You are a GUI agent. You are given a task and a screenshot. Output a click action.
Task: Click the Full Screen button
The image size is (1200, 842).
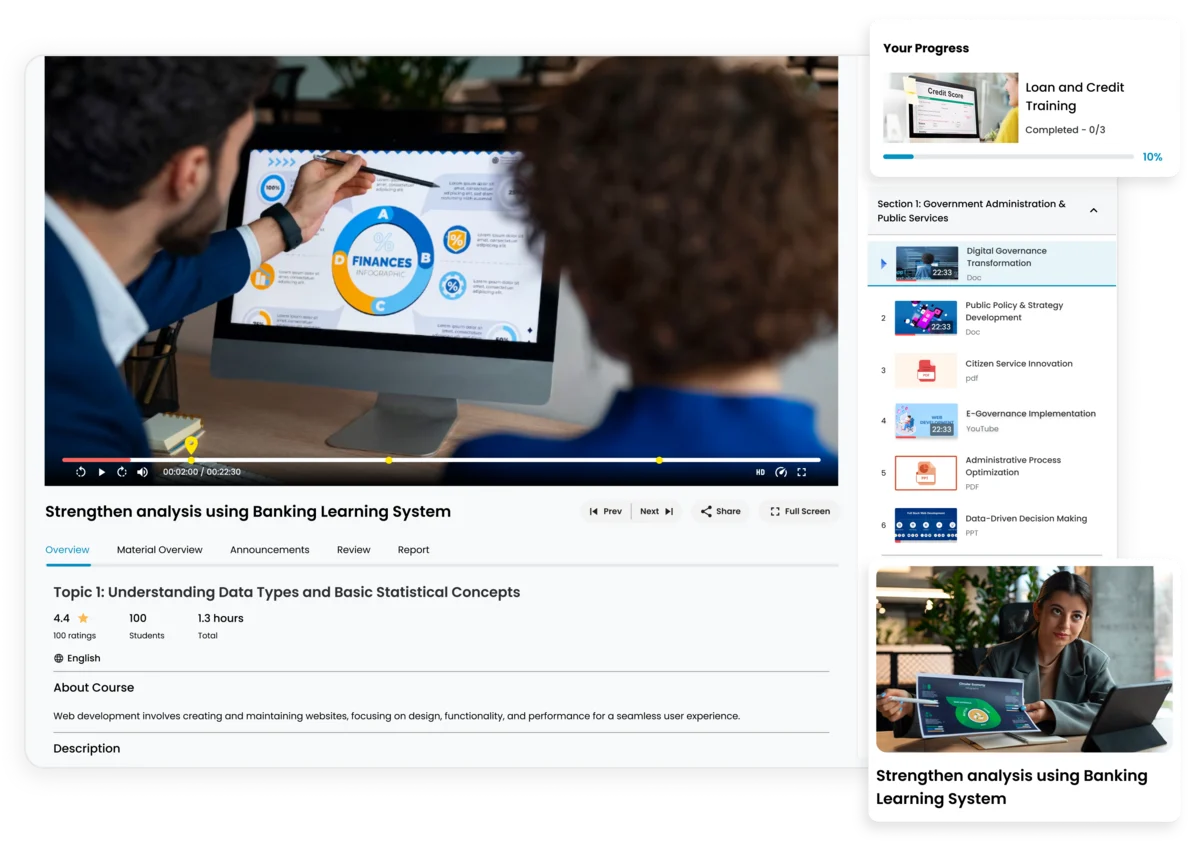click(798, 511)
